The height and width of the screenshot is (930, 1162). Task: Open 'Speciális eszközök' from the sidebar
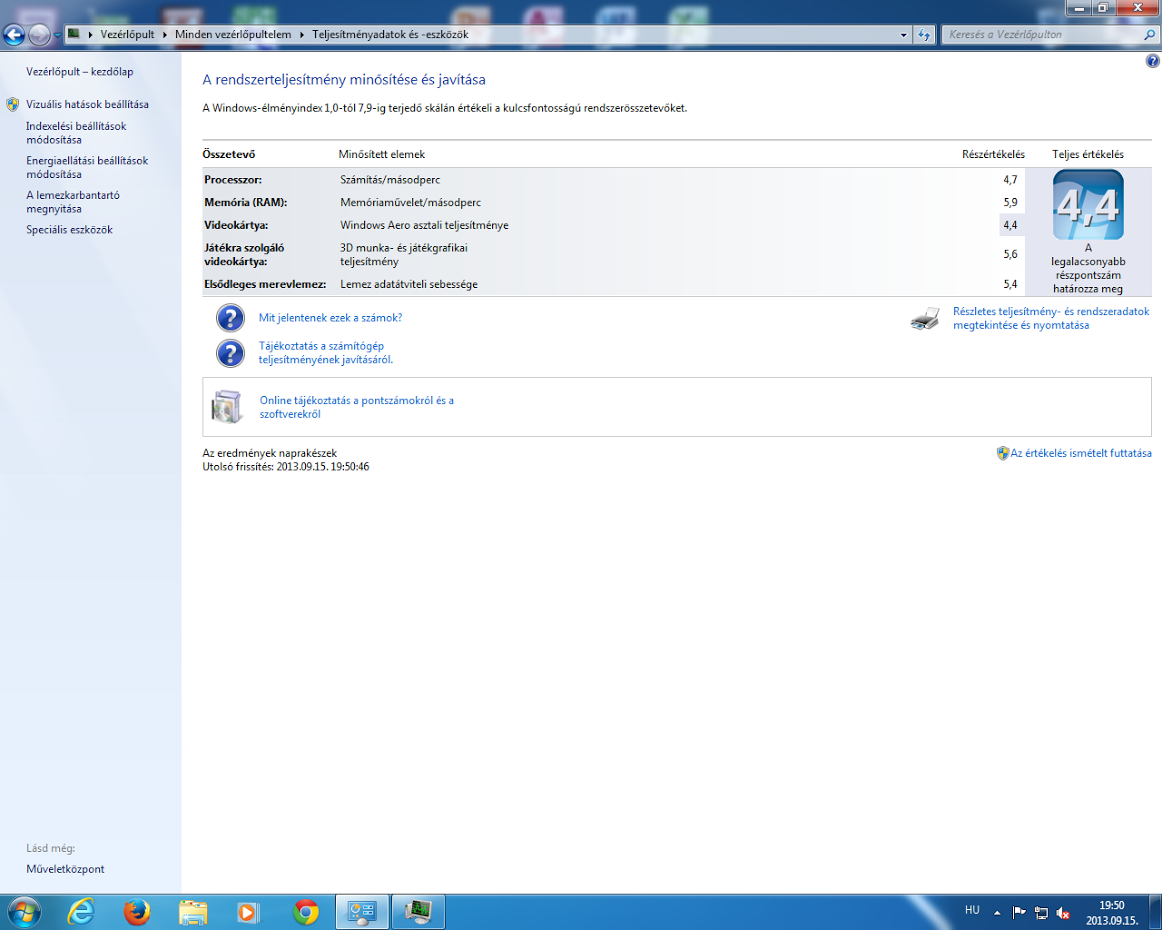pyautogui.click(x=70, y=230)
